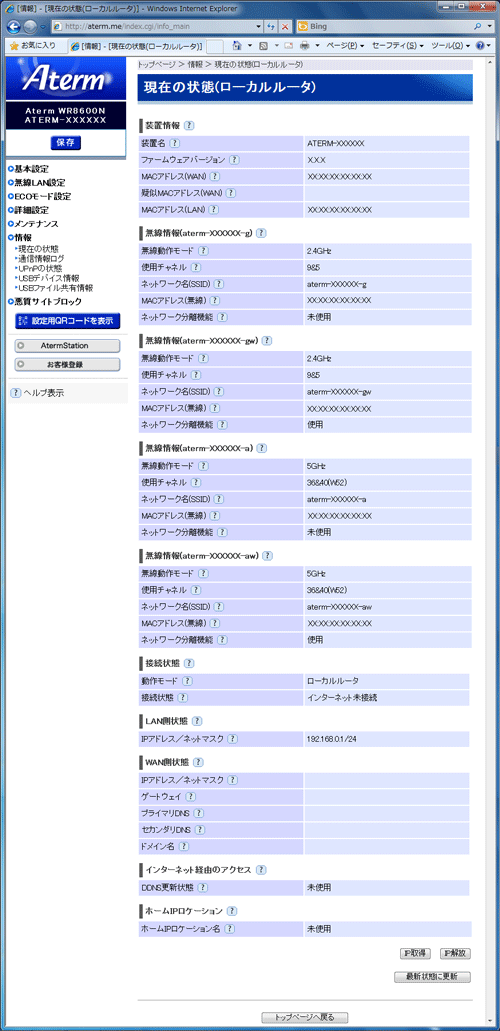Open help icon beside DDNS更新状態
The image size is (500, 1031).
(203, 888)
